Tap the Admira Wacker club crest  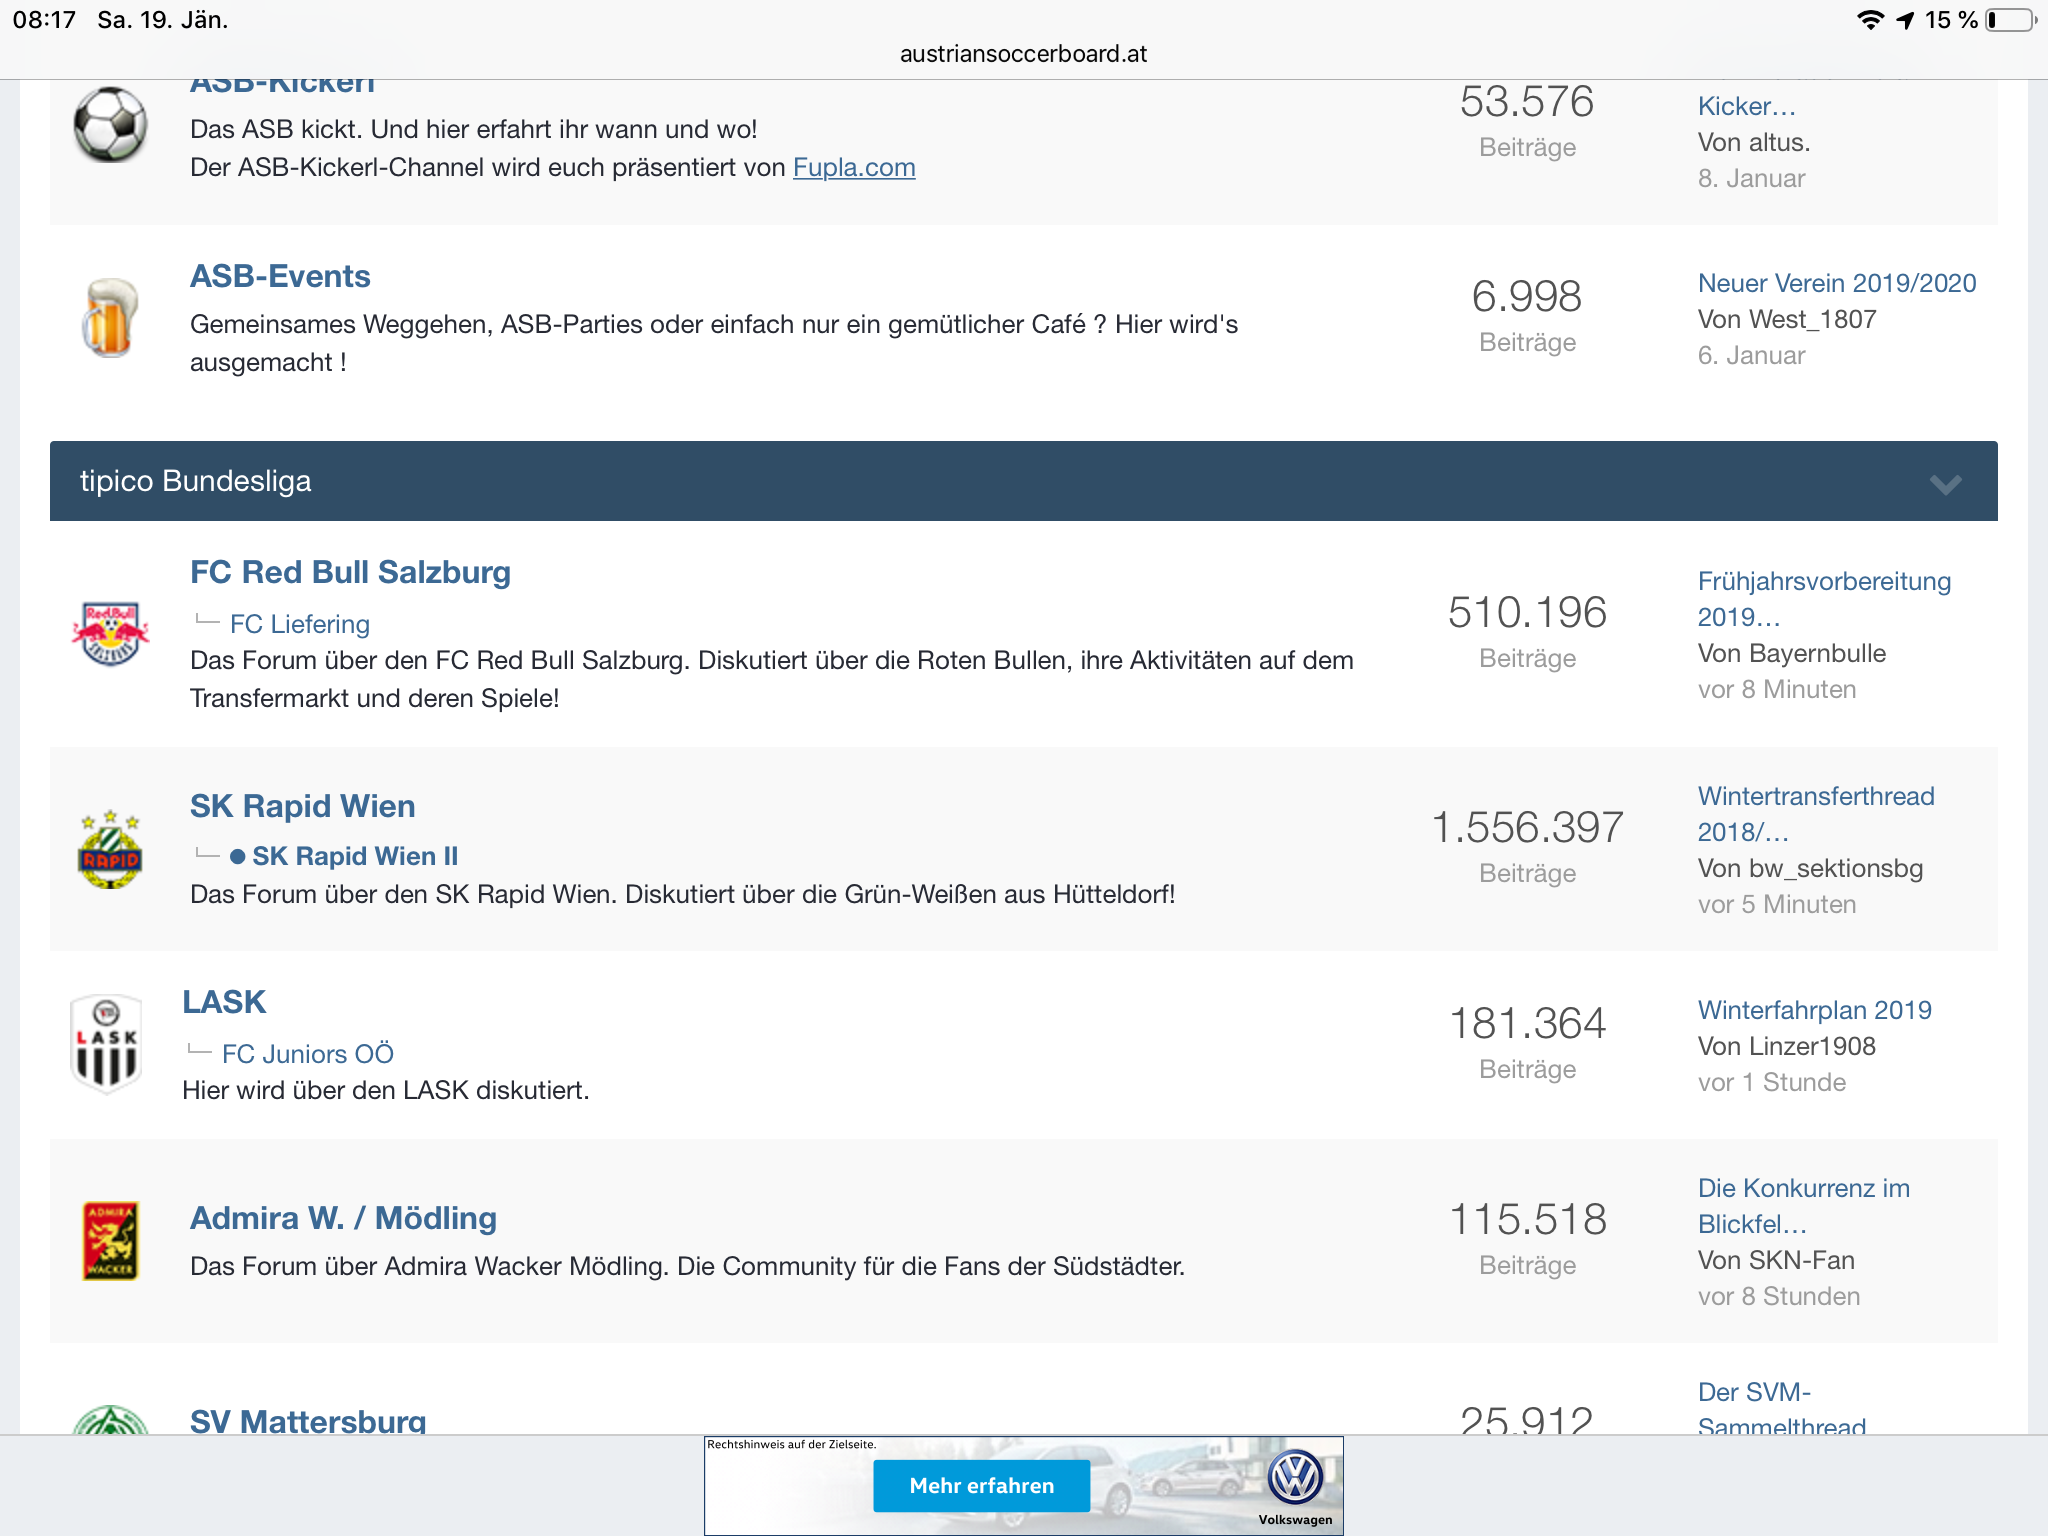point(110,1241)
